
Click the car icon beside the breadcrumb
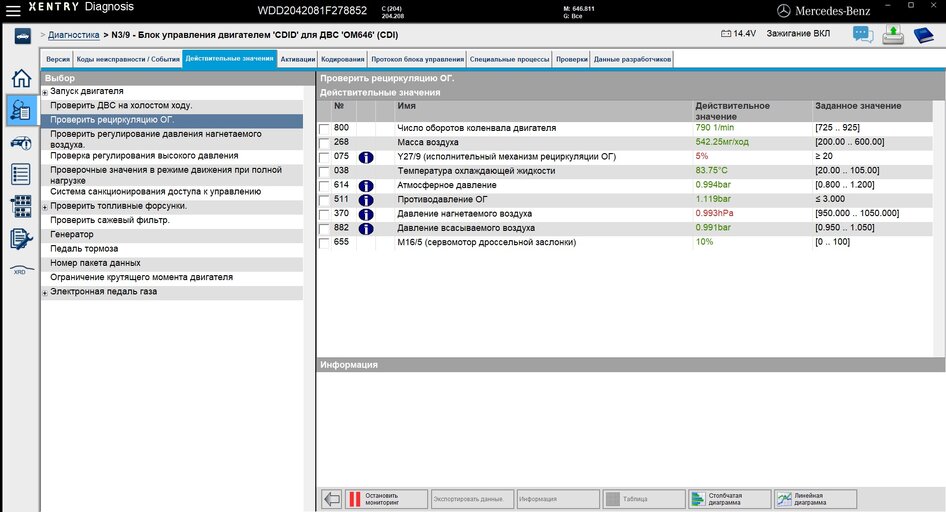tap(23, 36)
